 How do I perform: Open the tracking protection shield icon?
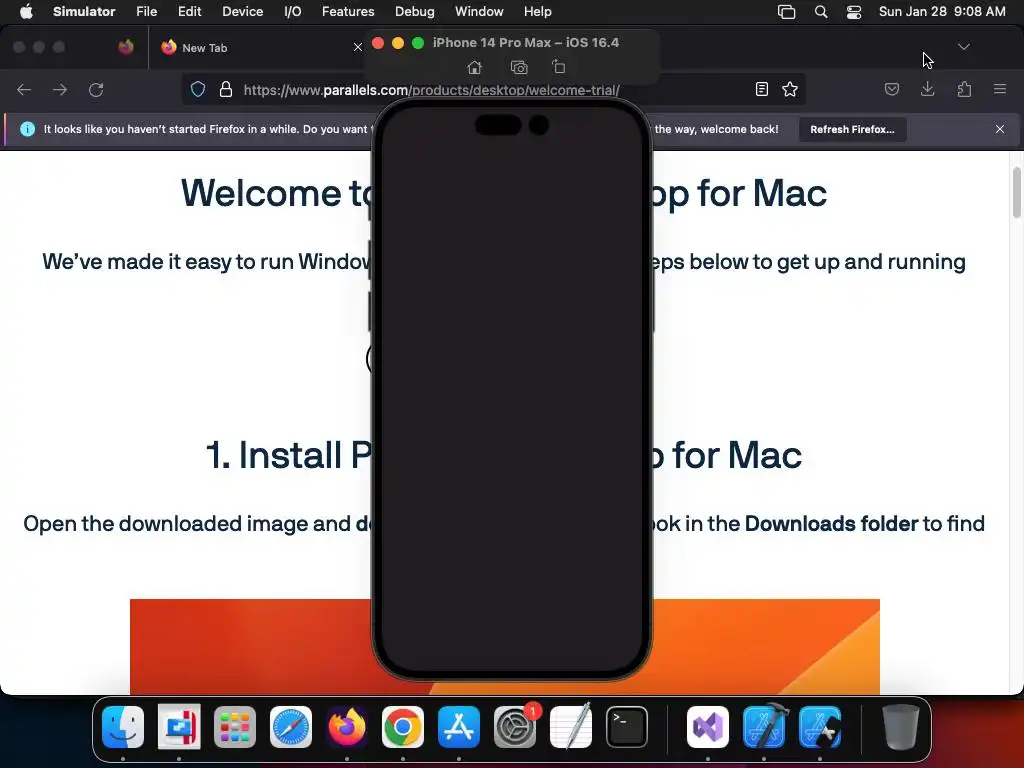pyautogui.click(x=198, y=89)
